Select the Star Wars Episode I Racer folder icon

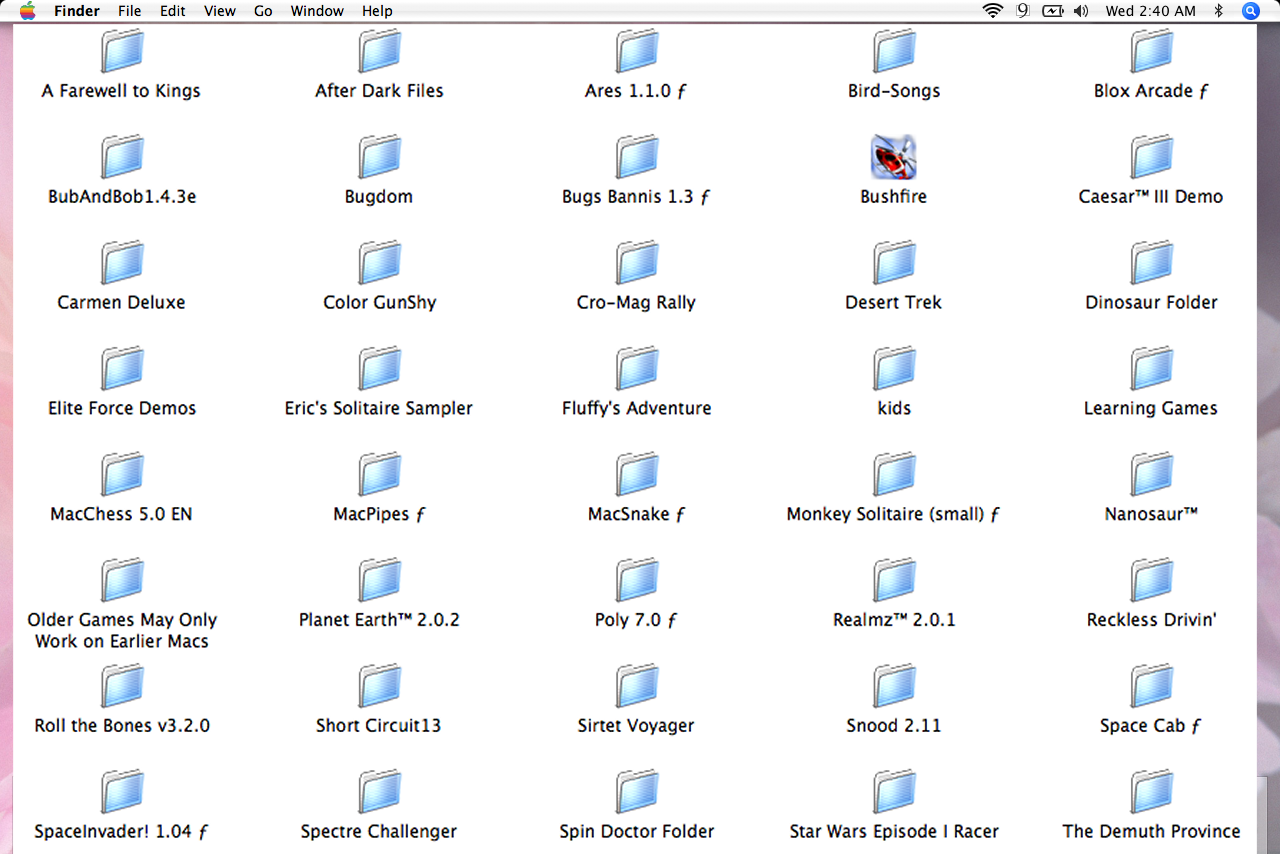tap(894, 792)
